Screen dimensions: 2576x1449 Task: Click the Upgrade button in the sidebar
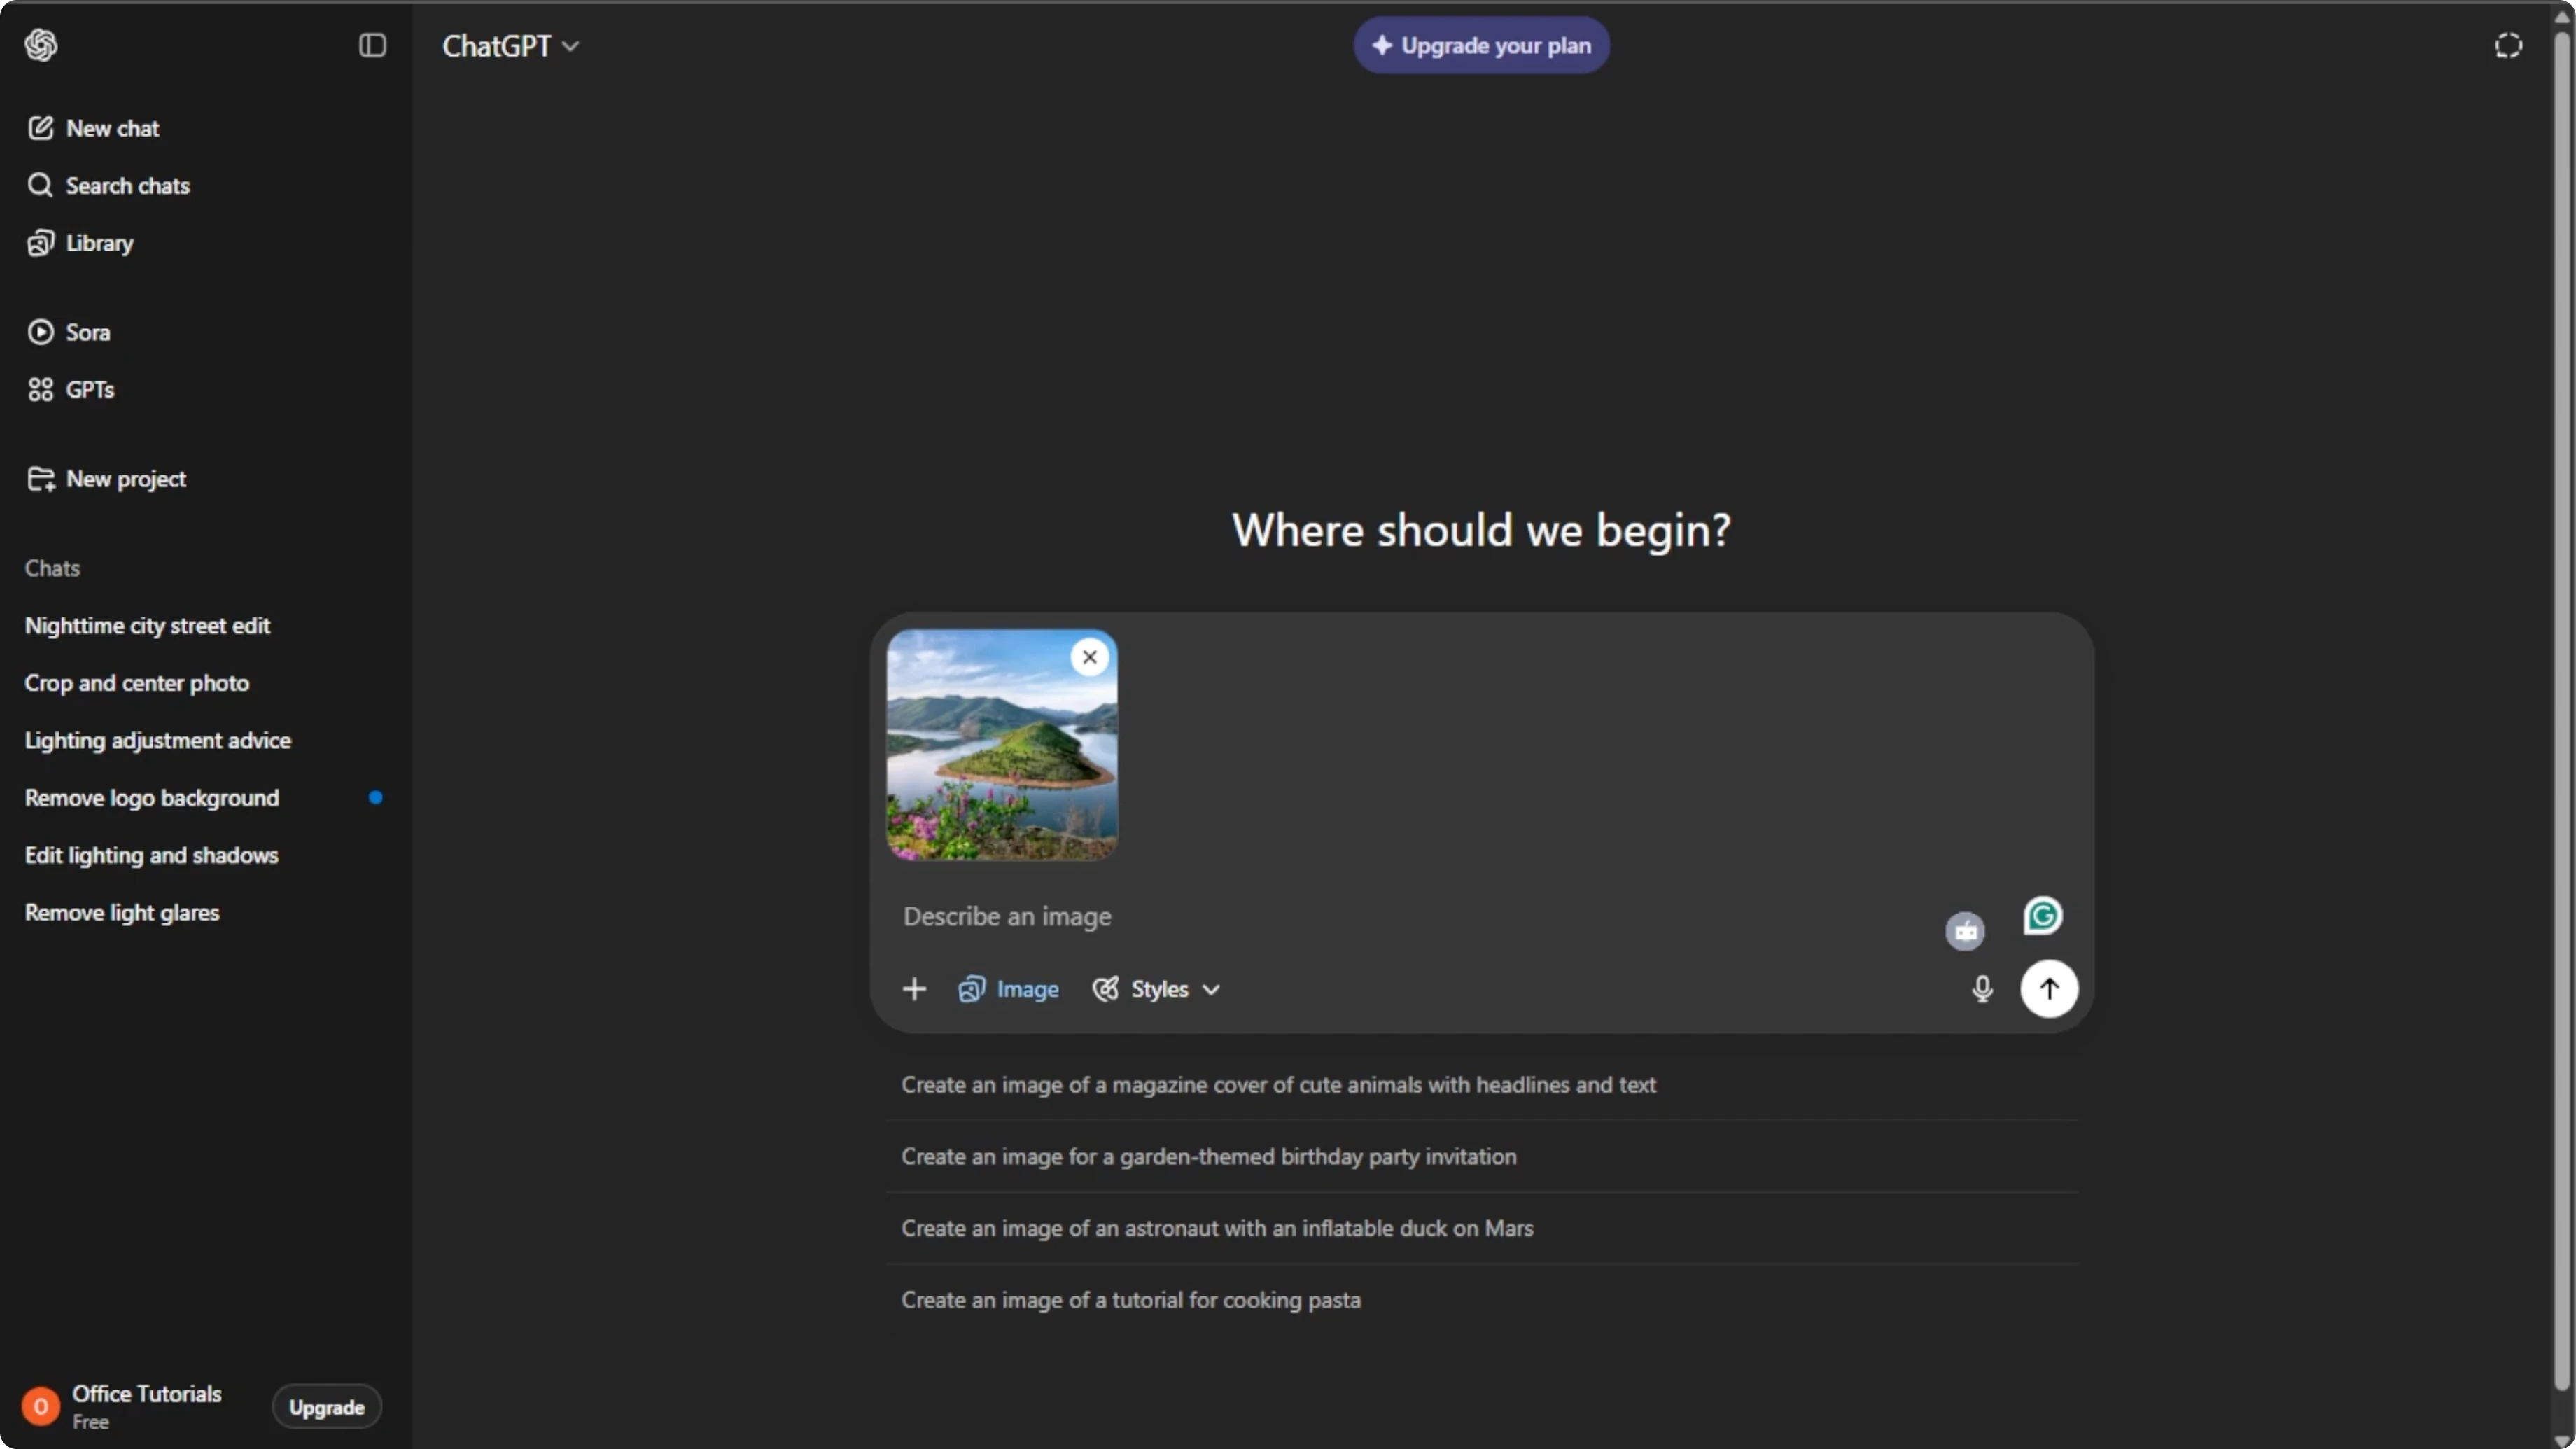click(x=326, y=1407)
